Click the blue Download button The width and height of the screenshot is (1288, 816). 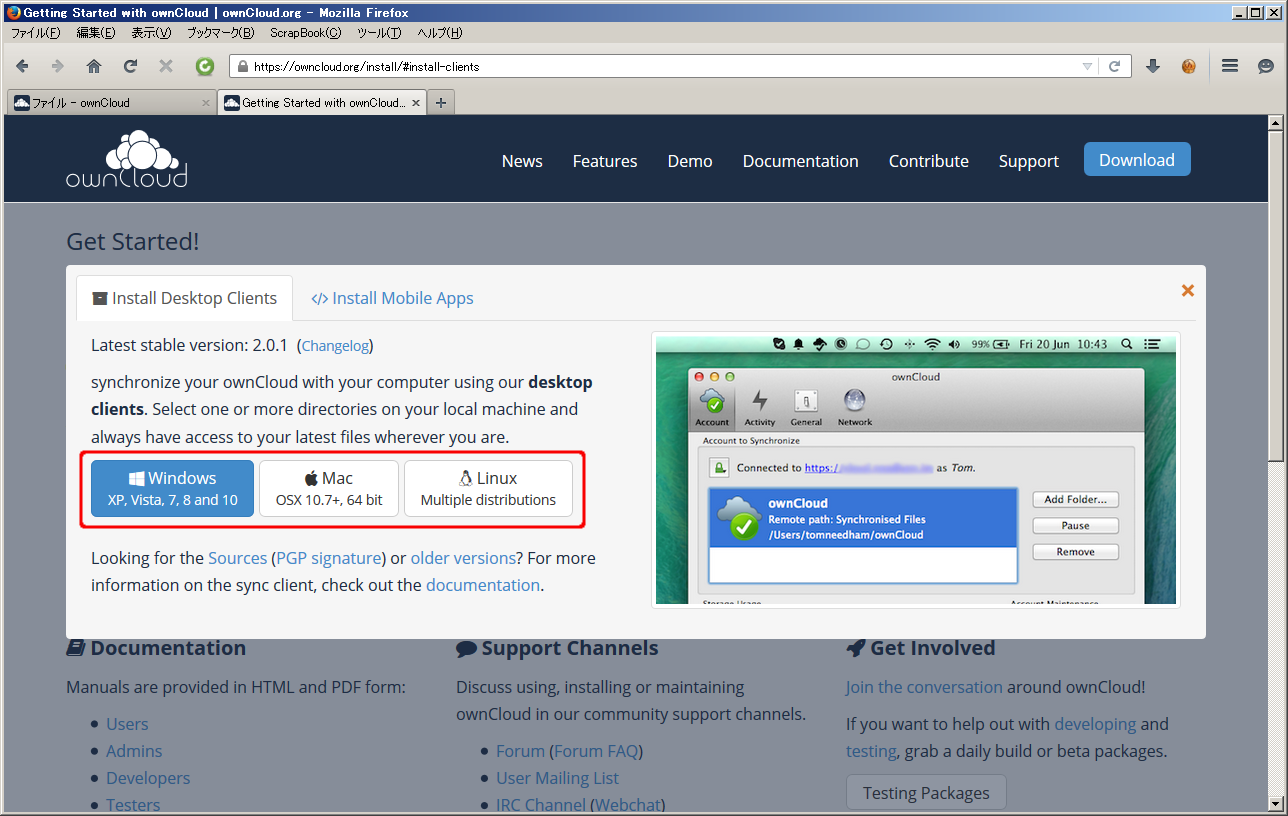pyautogui.click(x=1137, y=160)
